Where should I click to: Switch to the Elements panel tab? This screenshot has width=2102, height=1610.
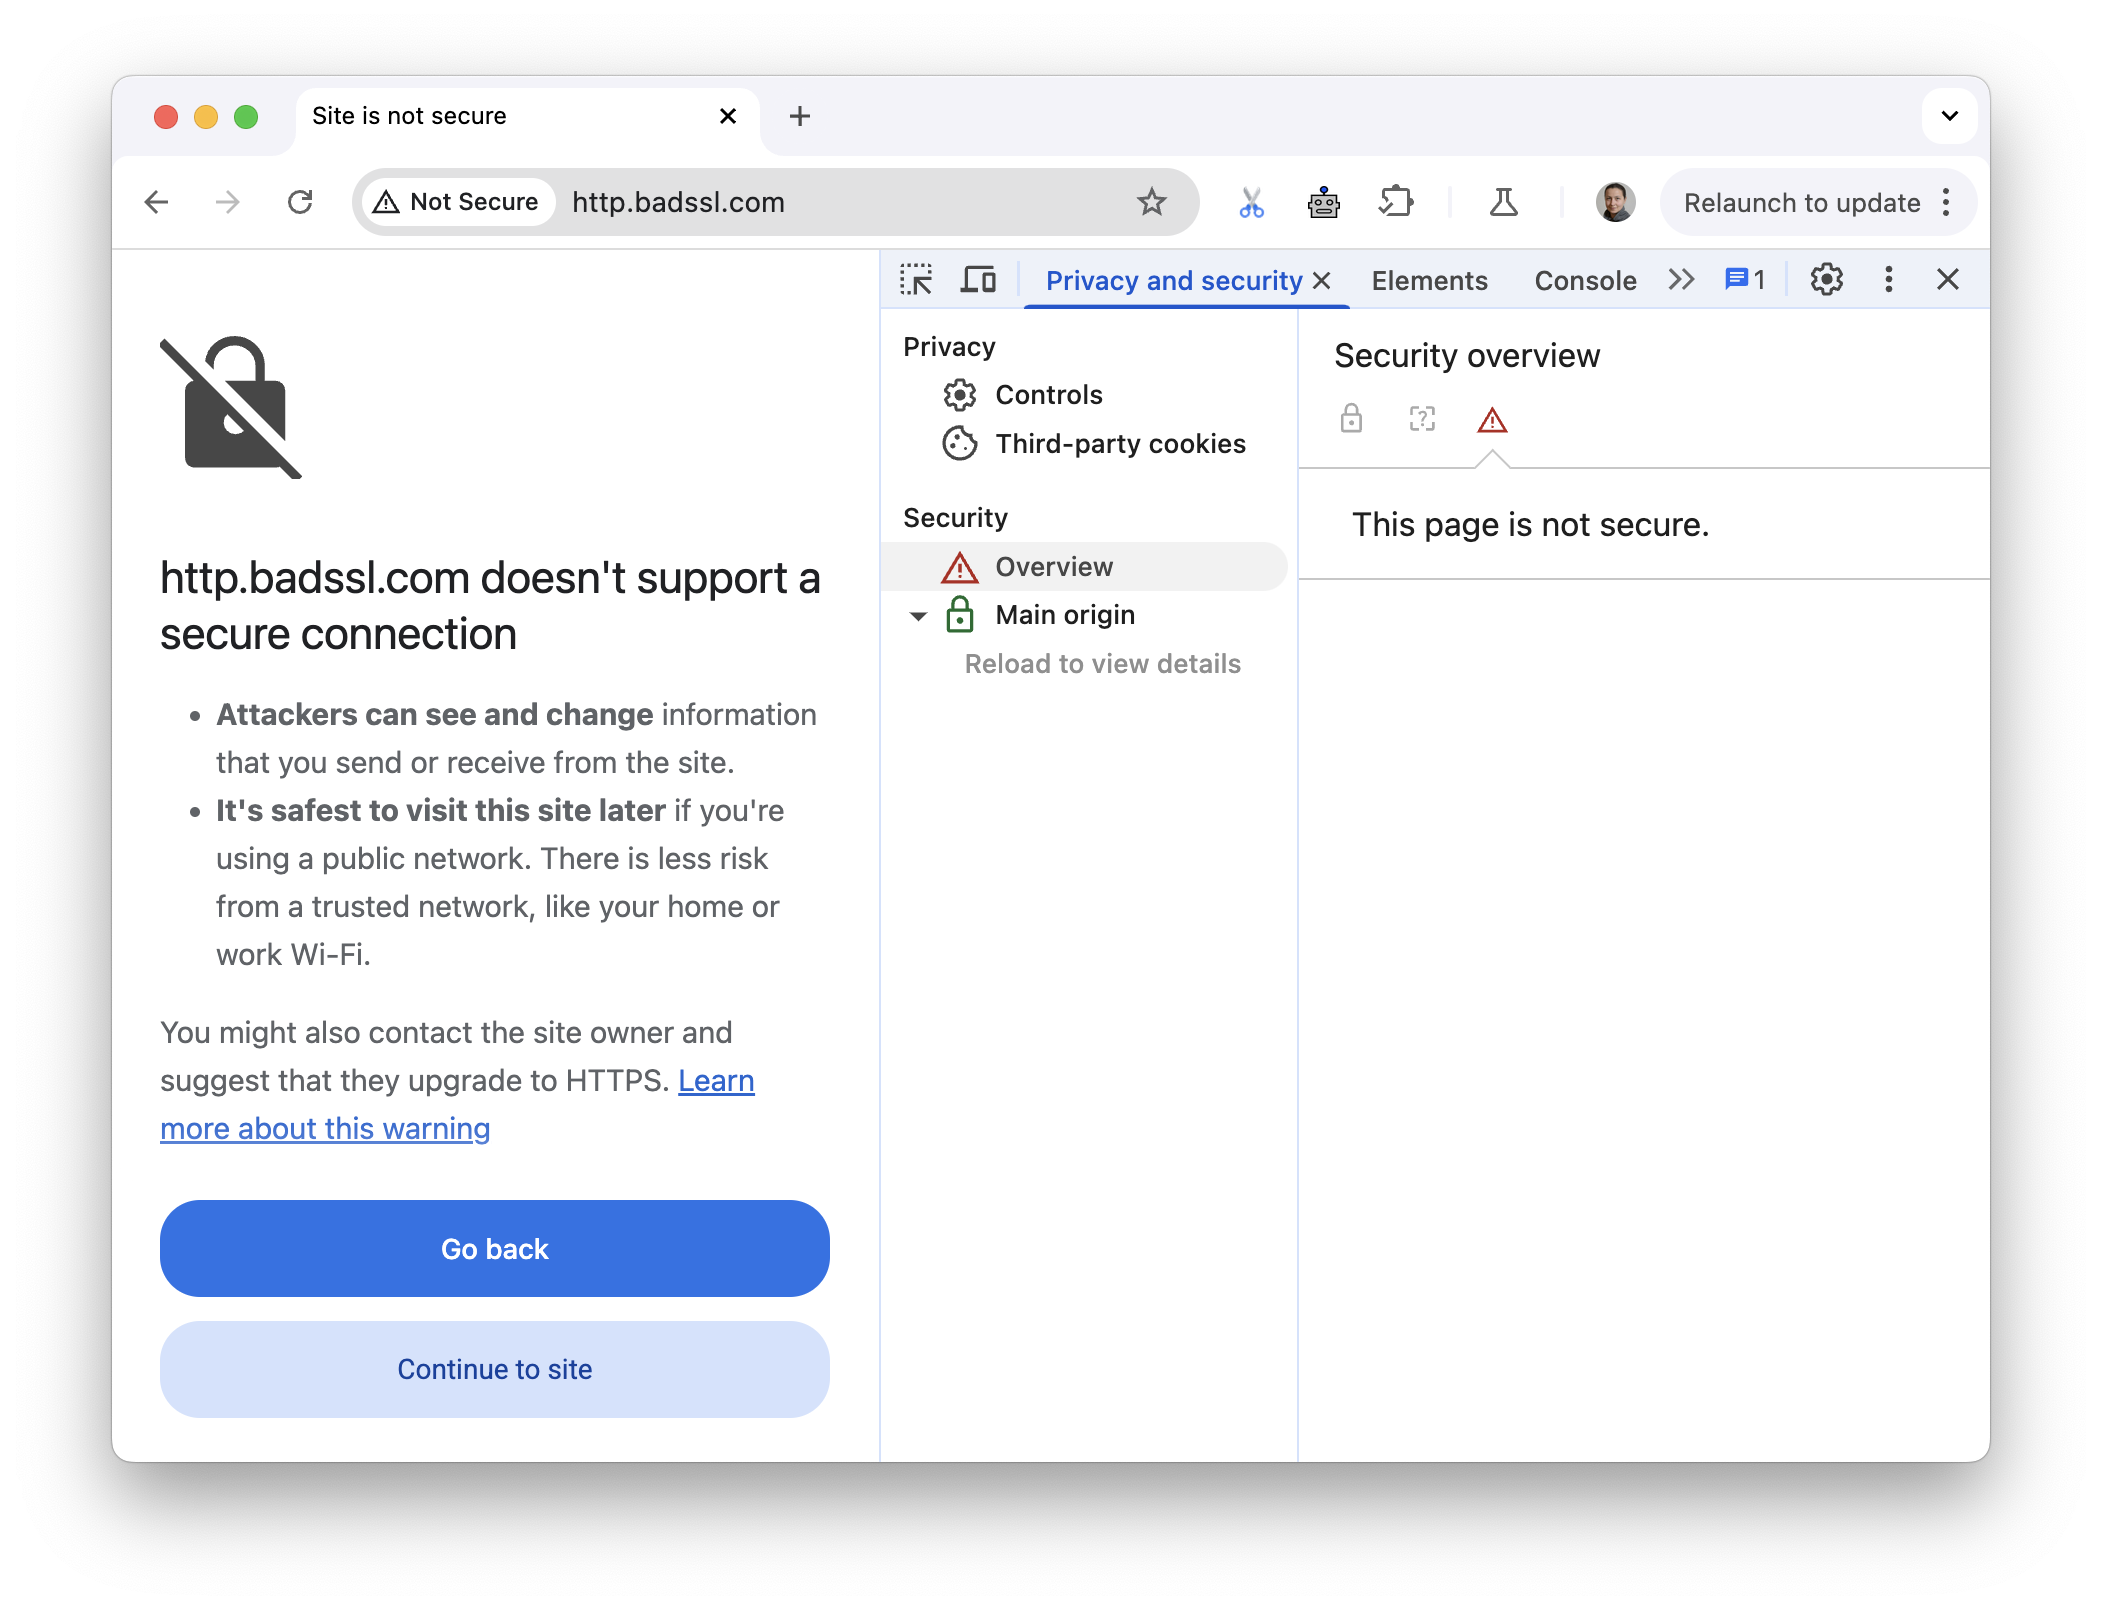click(x=1427, y=277)
